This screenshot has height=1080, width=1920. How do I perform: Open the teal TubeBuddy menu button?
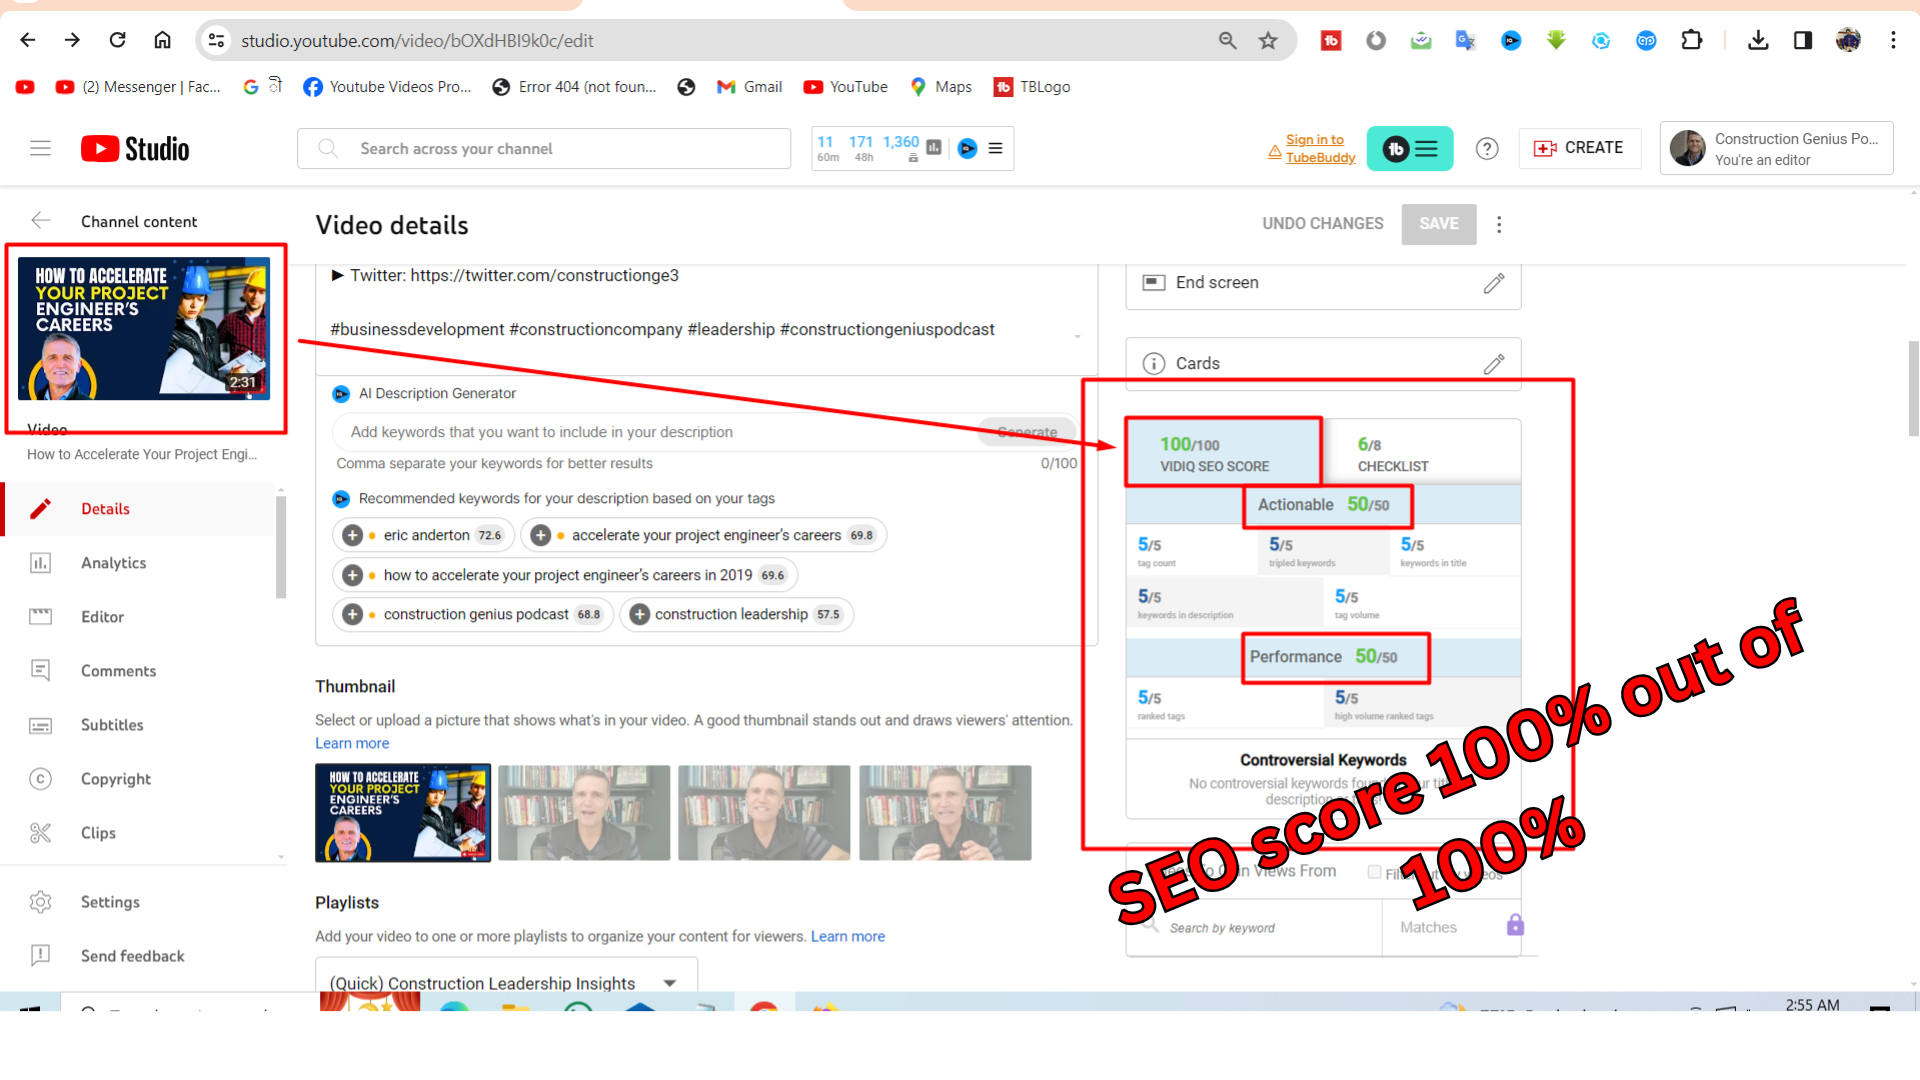tap(1410, 148)
